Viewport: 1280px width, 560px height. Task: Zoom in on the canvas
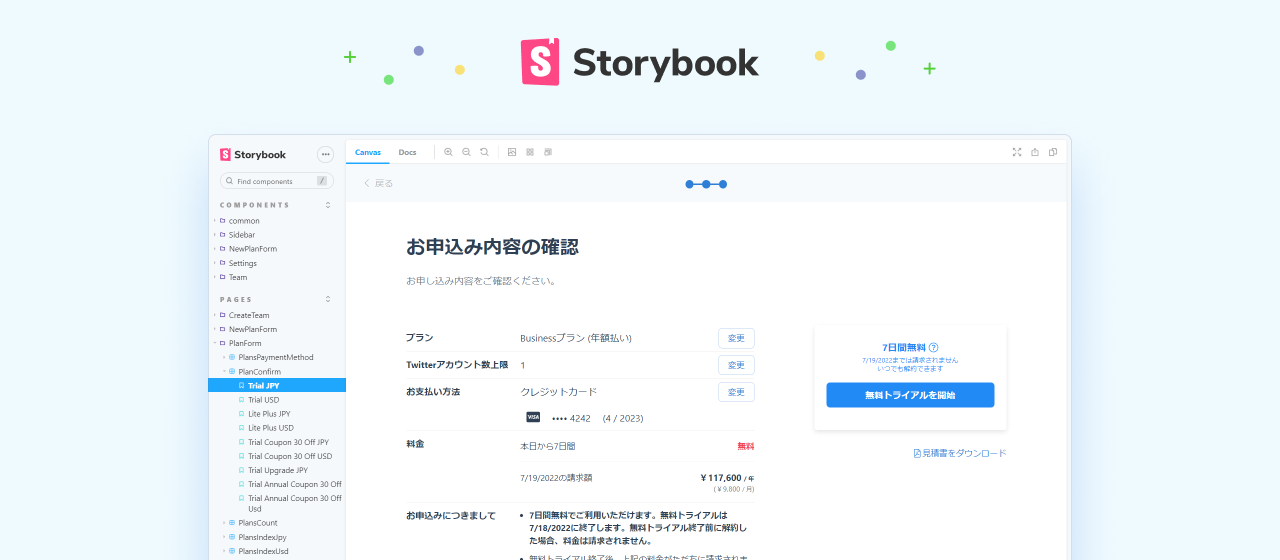[448, 152]
